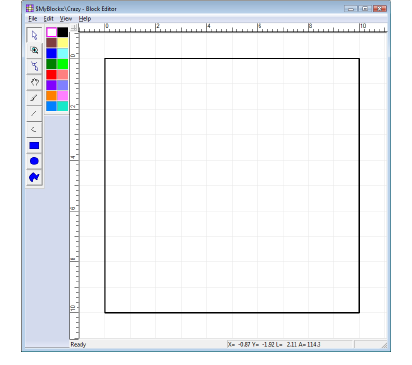Select the black color swatch
Viewport: 412px width, 365px height.
62,32
